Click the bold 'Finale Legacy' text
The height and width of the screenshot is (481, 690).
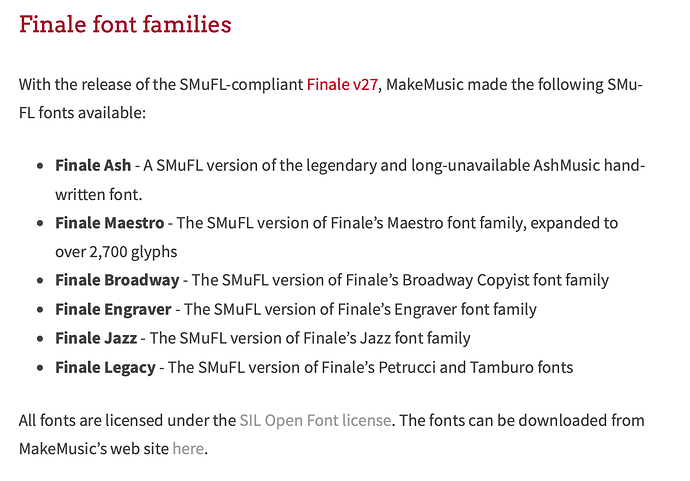(105, 367)
